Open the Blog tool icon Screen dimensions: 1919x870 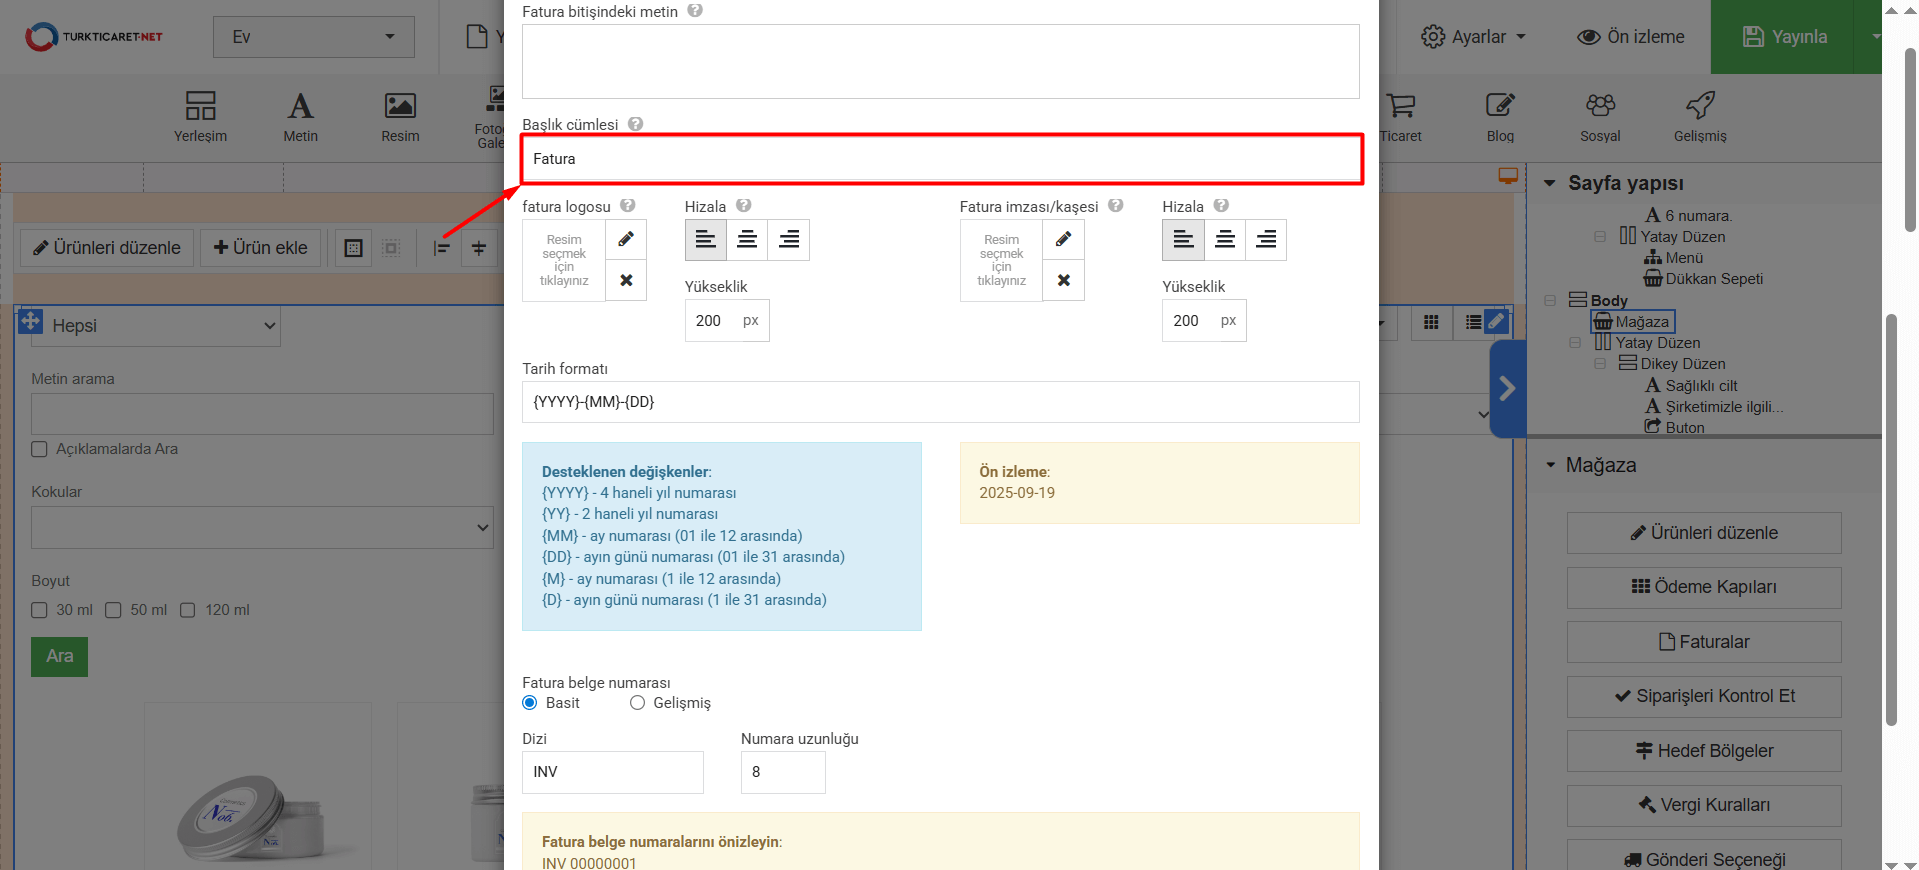click(1500, 116)
